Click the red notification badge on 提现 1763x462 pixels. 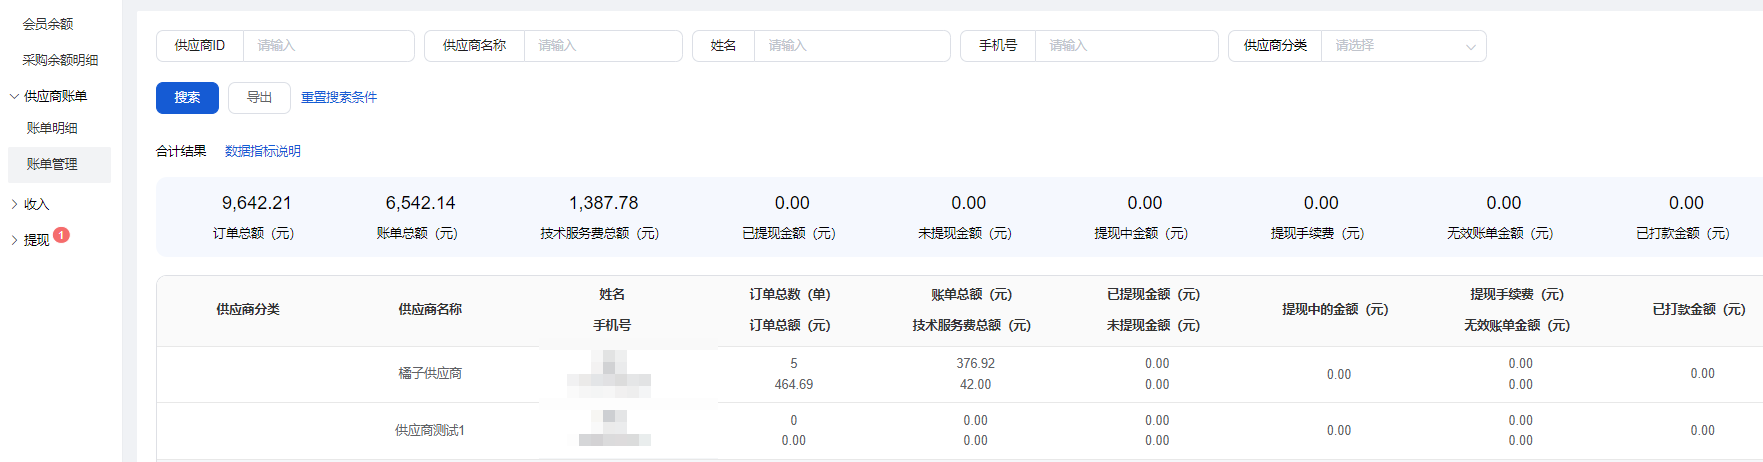[x=61, y=236]
